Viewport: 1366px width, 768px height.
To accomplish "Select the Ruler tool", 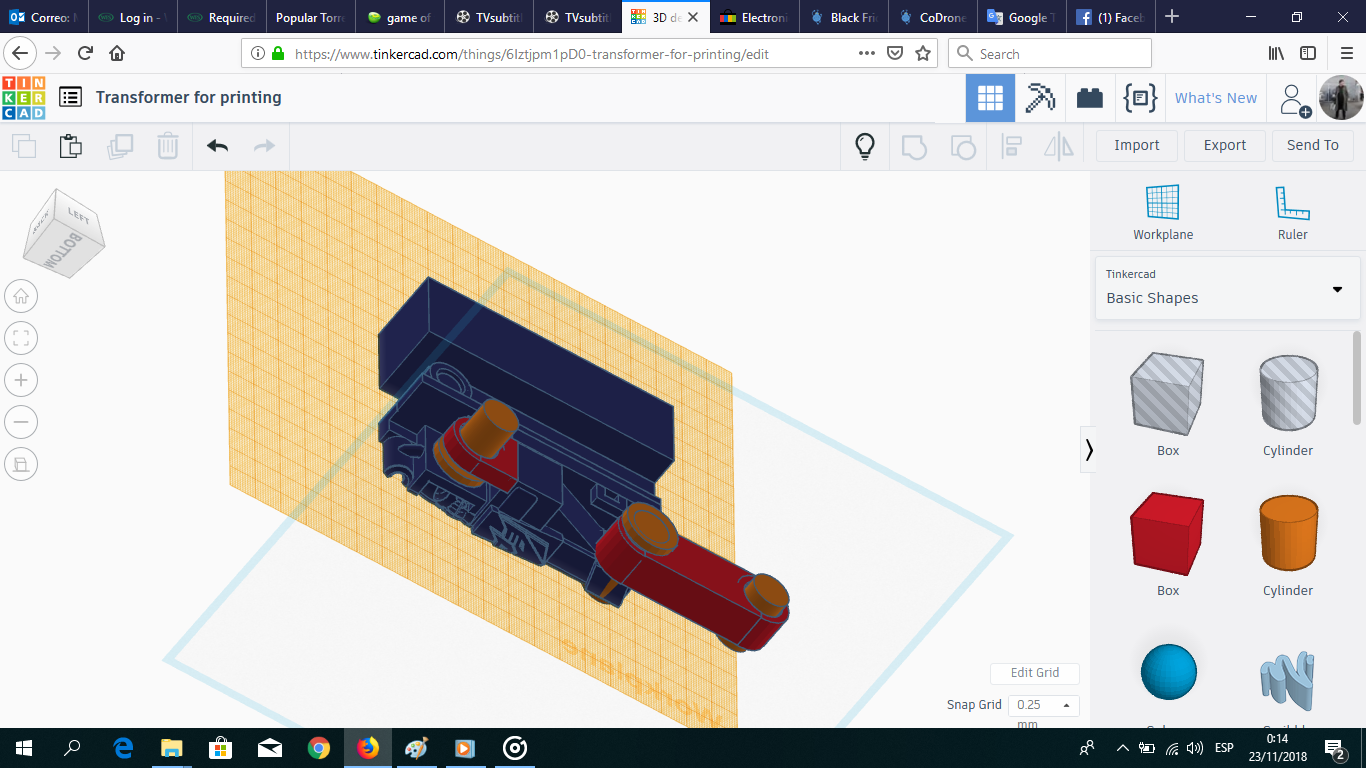I will point(1293,213).
